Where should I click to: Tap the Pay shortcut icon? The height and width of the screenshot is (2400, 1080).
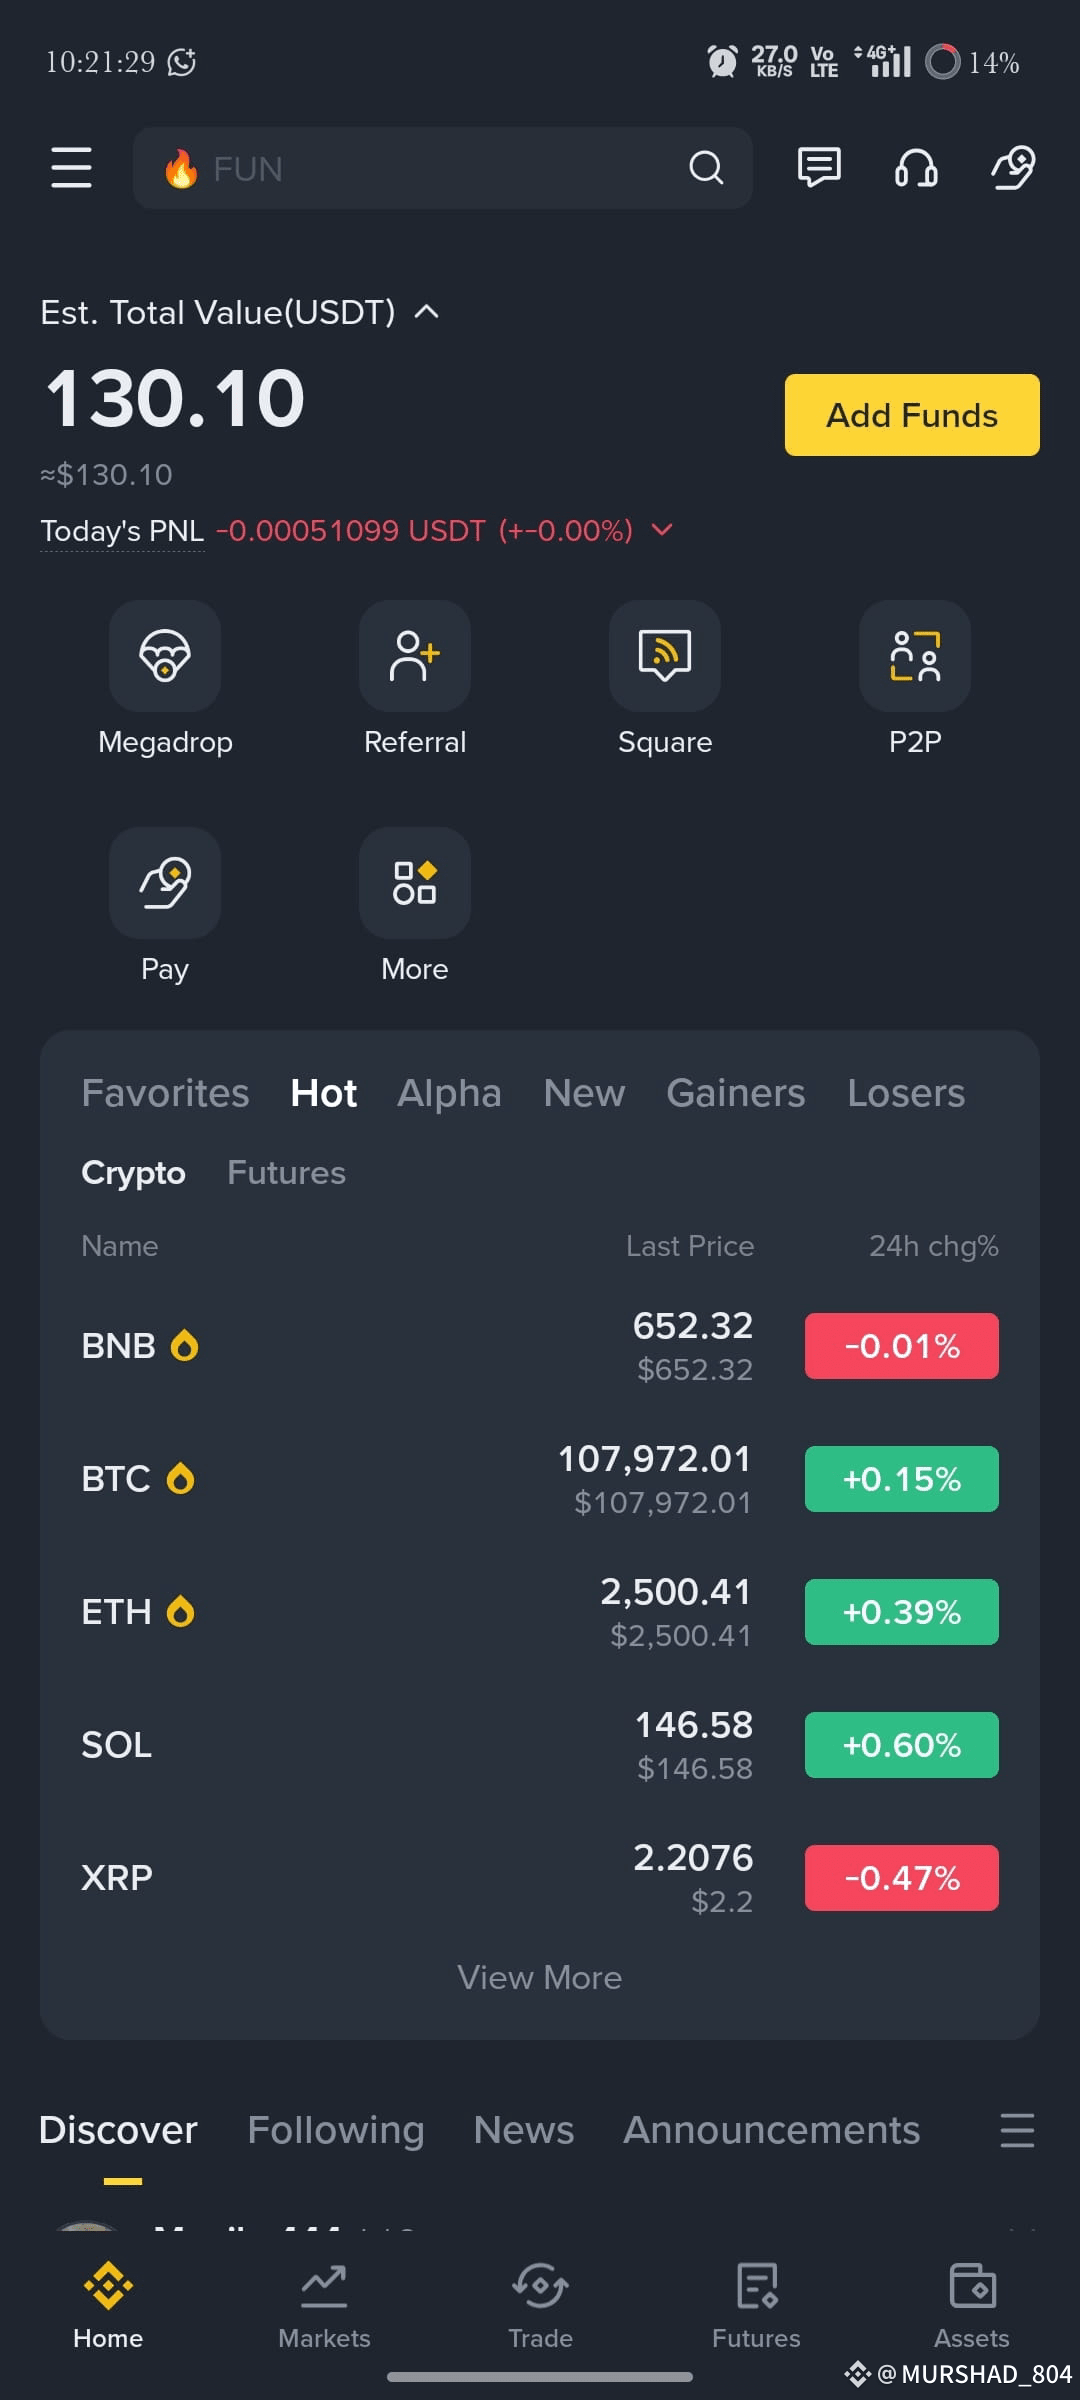click(x=165, y=883)
